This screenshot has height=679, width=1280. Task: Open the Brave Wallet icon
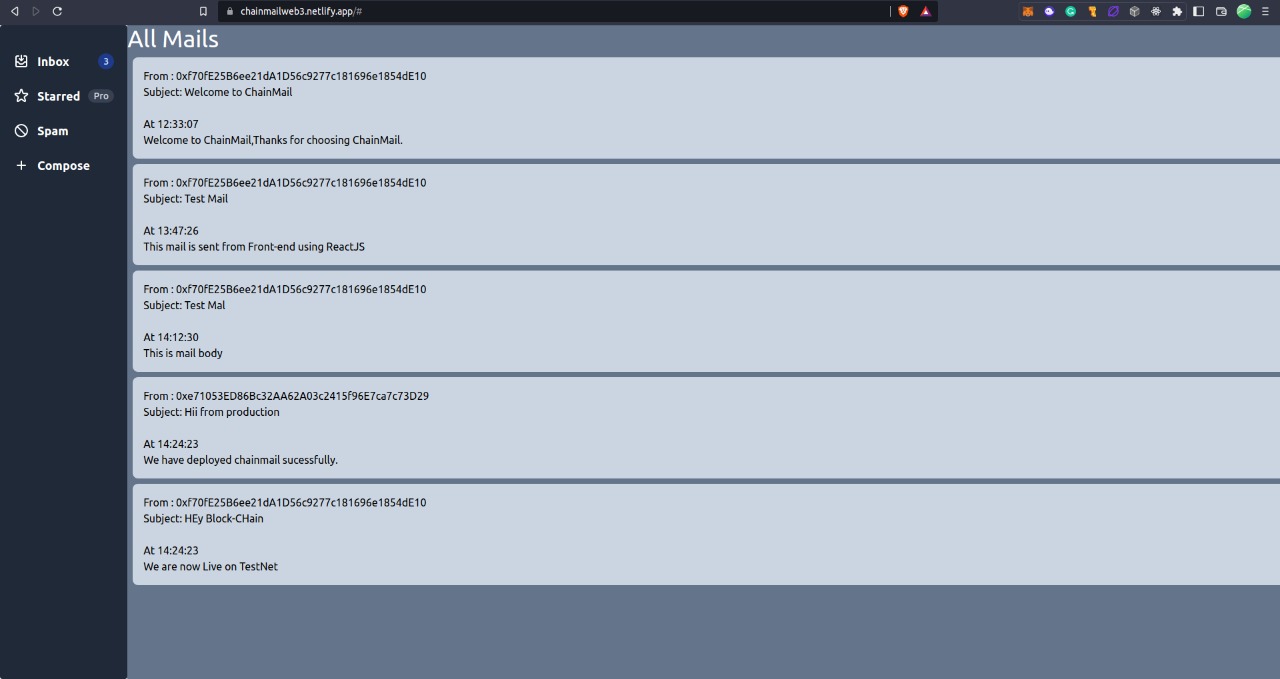pos(1221,11)
